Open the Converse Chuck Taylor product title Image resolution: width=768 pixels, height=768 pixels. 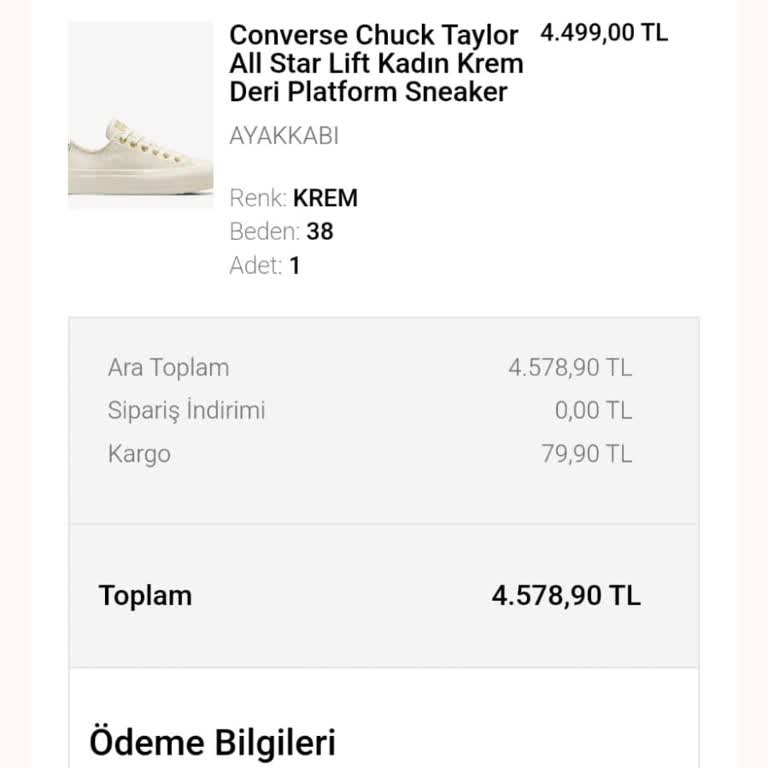pos(376,63)
